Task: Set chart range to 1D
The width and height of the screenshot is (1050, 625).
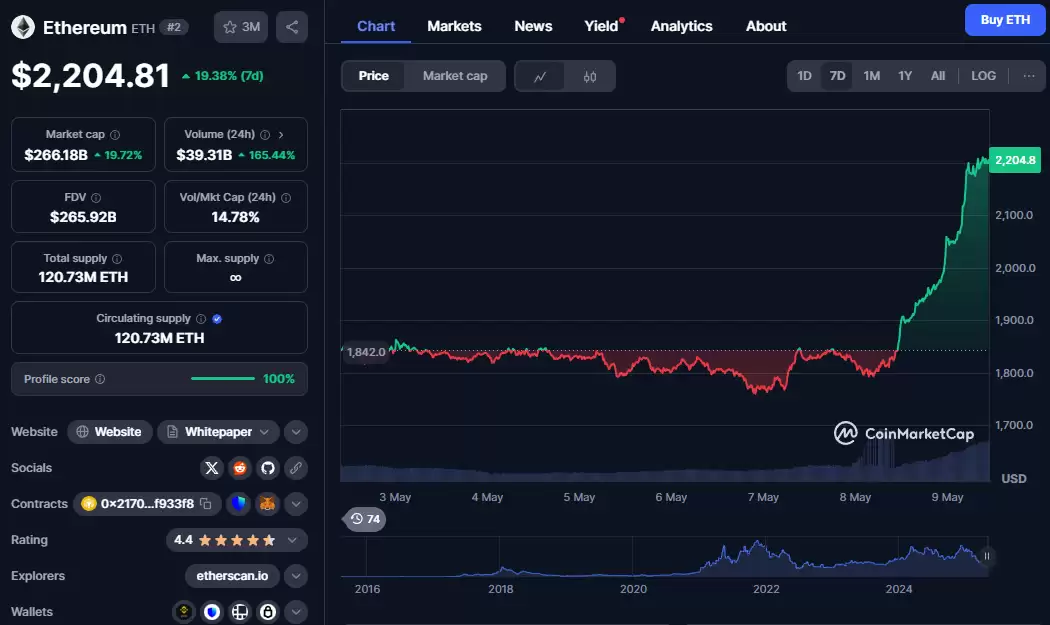Action: click(x=804, y=76)
